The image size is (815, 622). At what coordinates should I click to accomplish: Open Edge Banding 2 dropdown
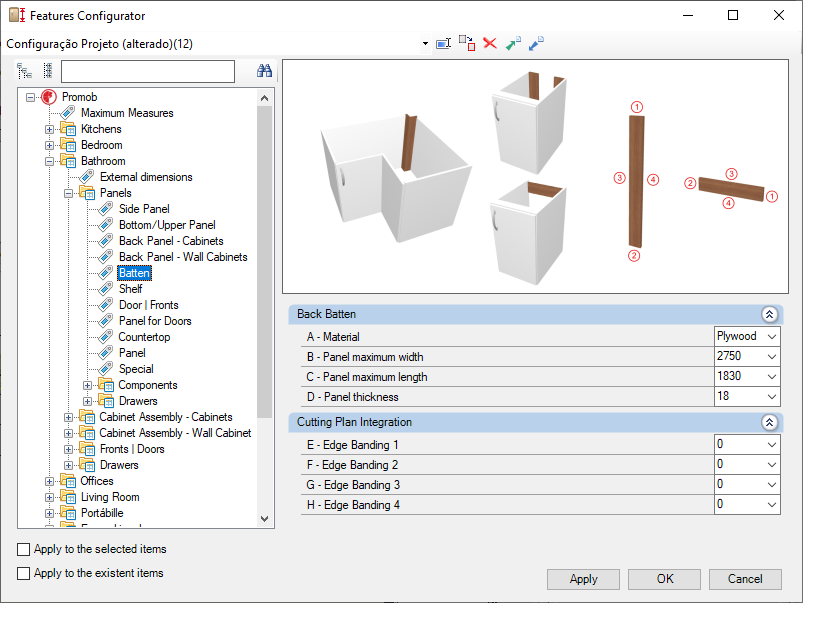click(772, 465)
